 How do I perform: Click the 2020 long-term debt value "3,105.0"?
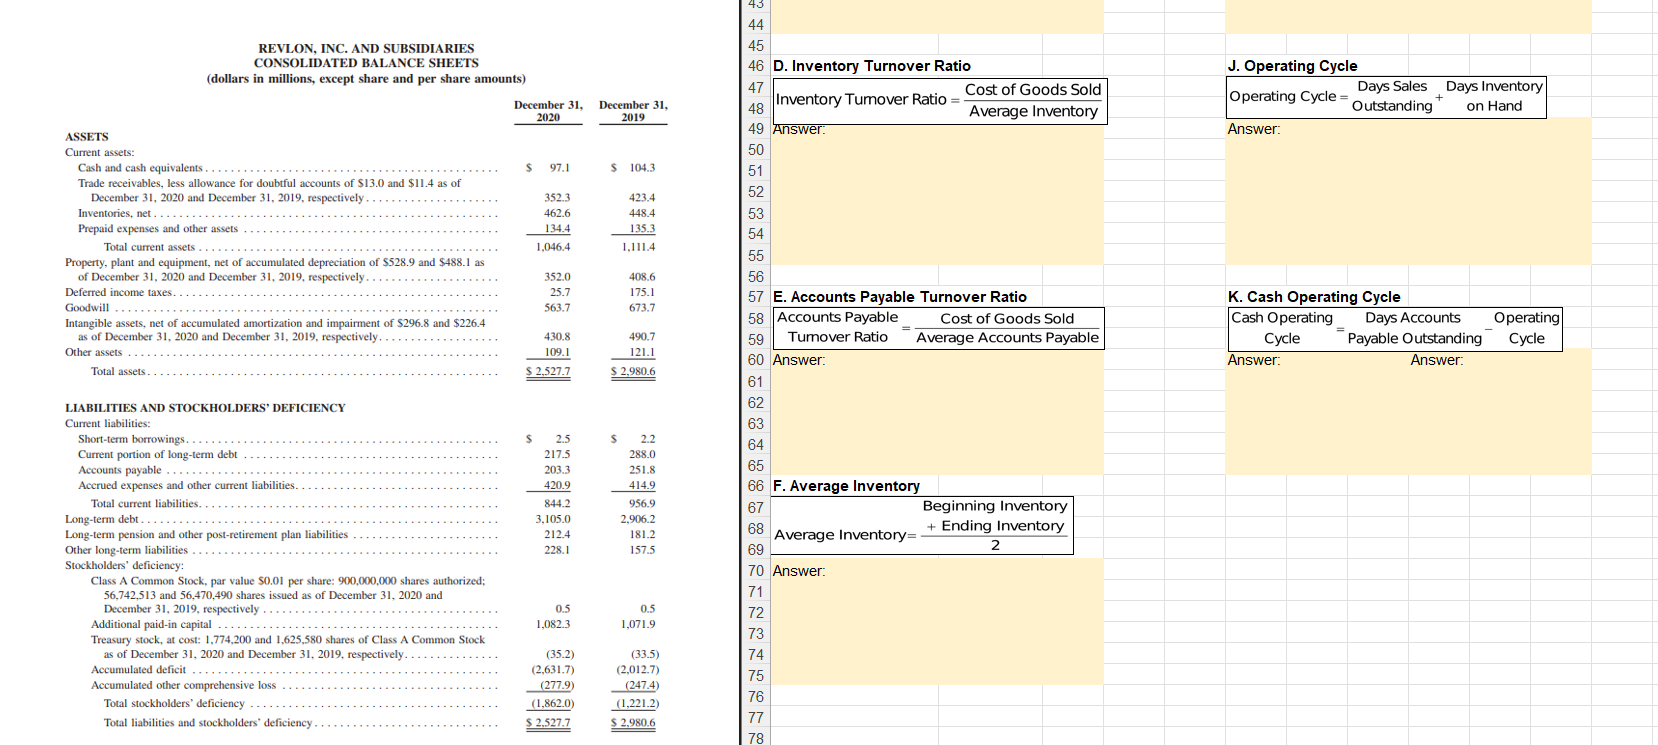(x=553, y=519)
